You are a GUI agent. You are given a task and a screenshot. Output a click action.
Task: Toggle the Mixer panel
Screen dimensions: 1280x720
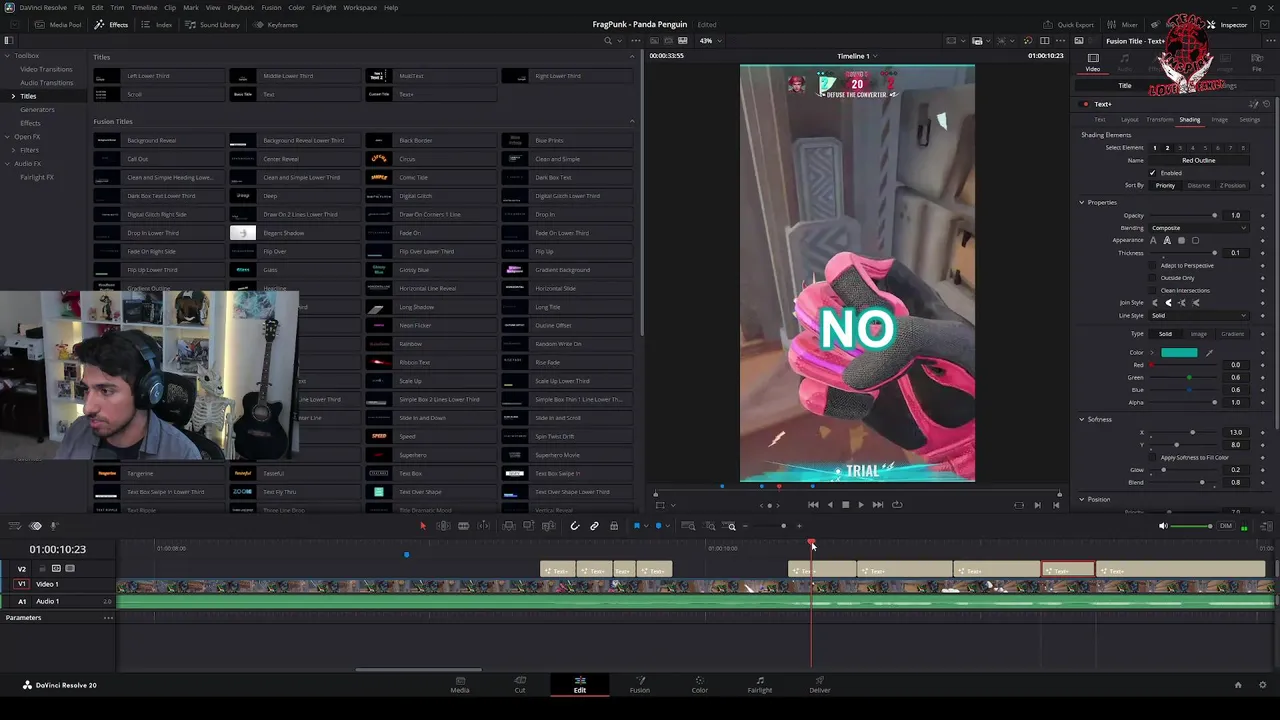[x=1123, y=24]
